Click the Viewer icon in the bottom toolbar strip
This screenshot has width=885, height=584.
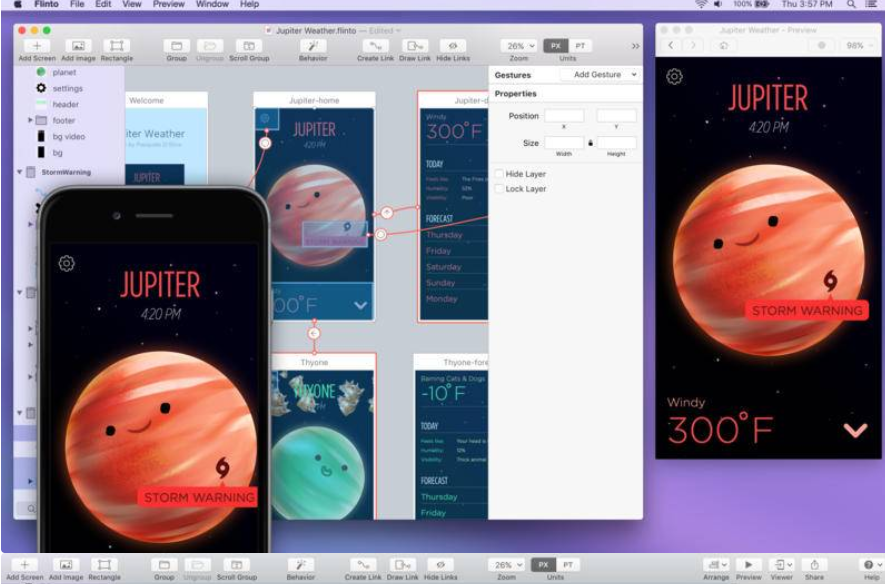tap(782, 565)
